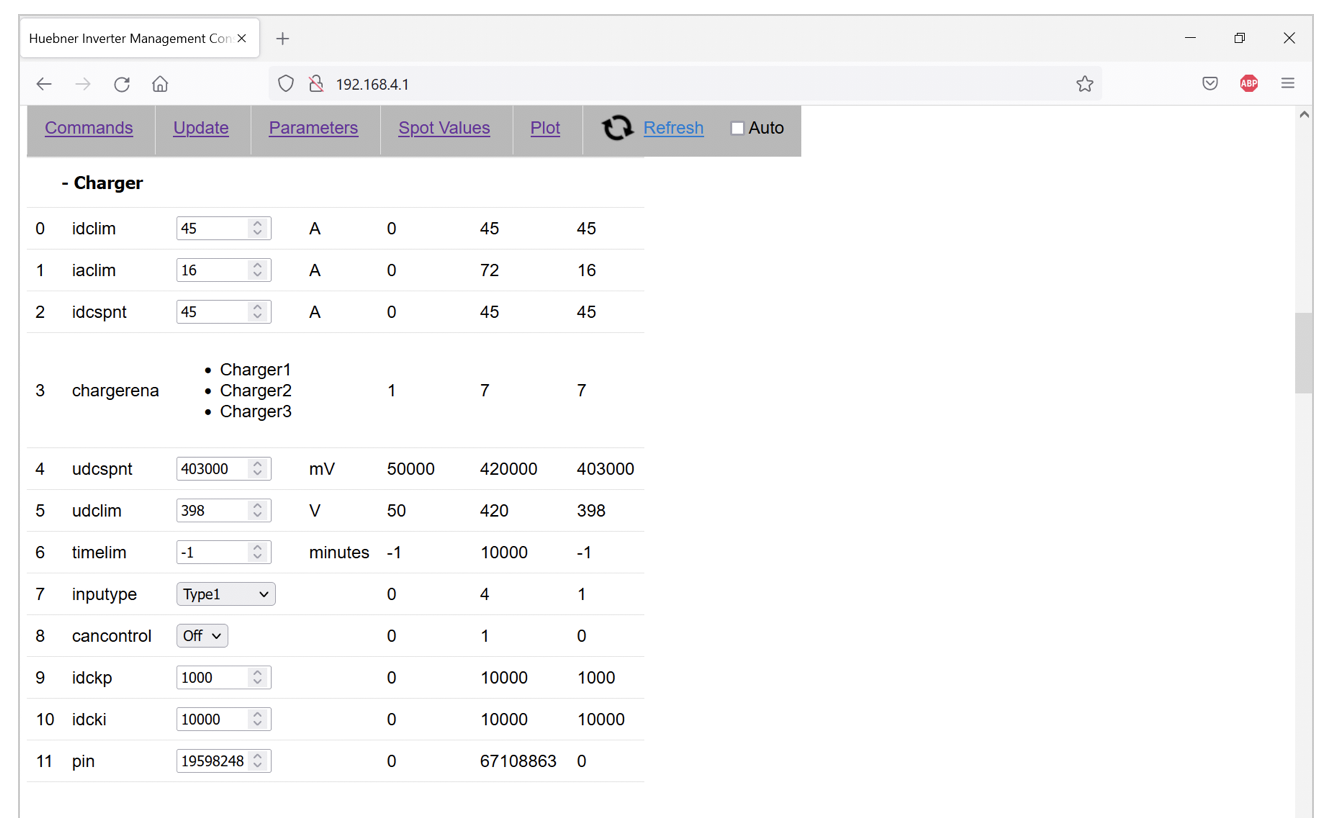Click the circular refresh arrows icon

tap(617, 128)
